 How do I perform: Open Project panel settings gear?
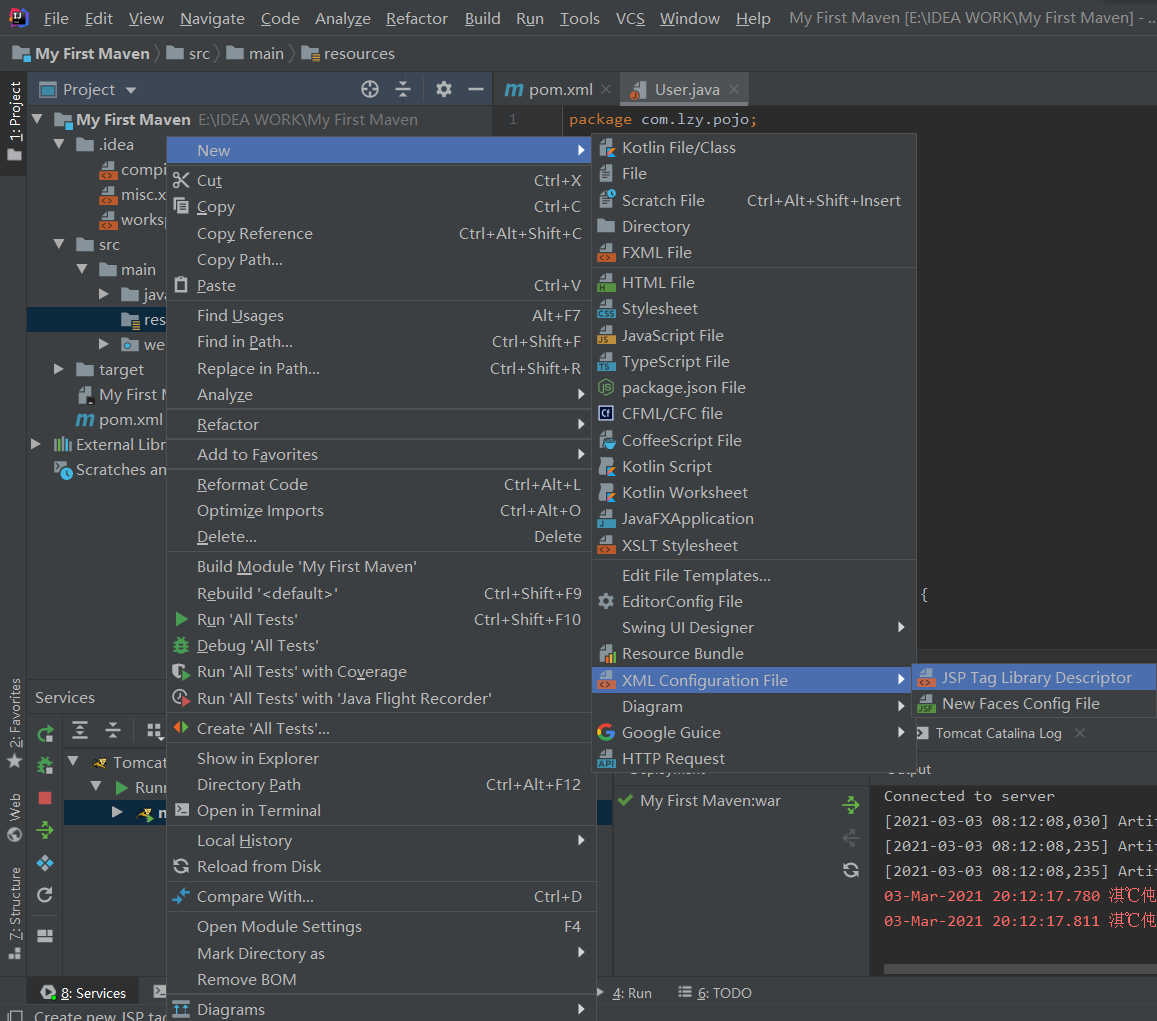(443, 89)
